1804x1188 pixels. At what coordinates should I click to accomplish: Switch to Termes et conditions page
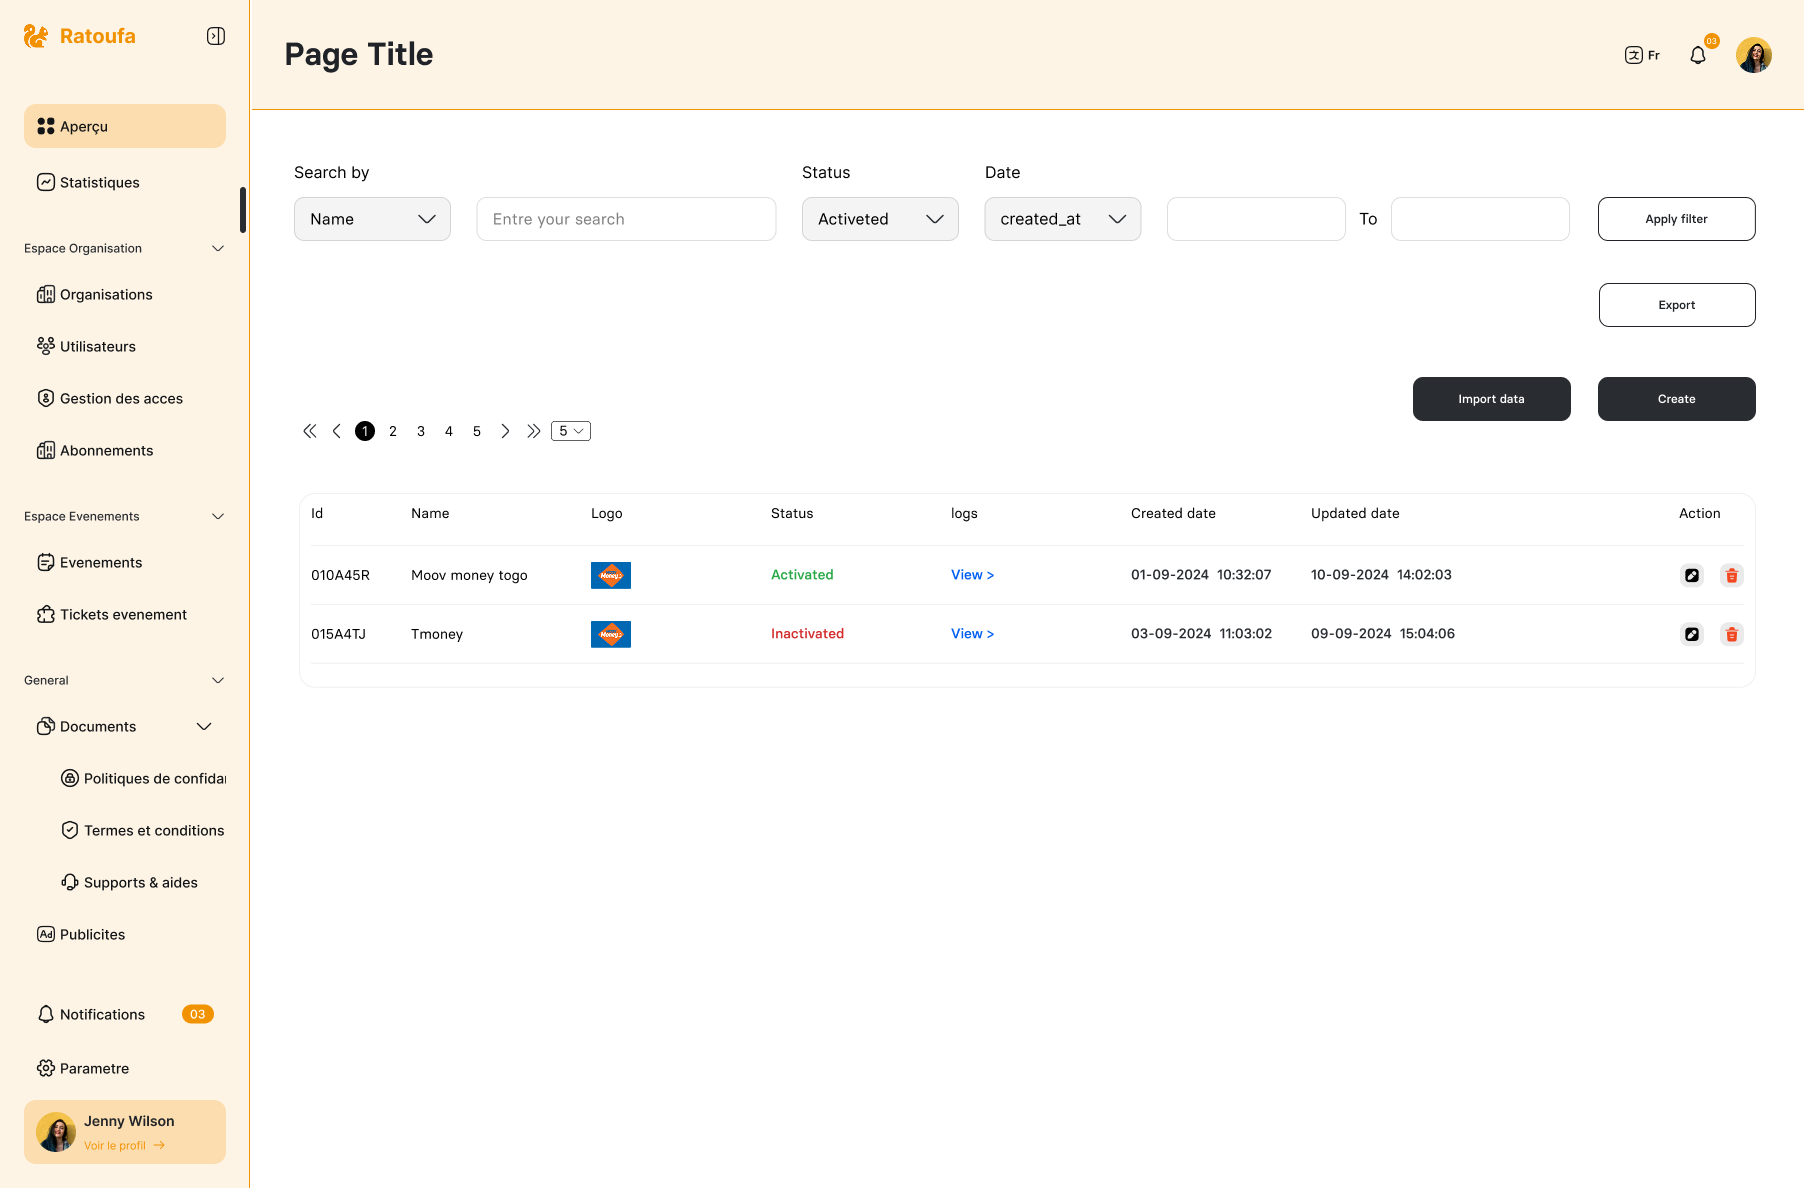pyautogui.click(x=153, y=830)
